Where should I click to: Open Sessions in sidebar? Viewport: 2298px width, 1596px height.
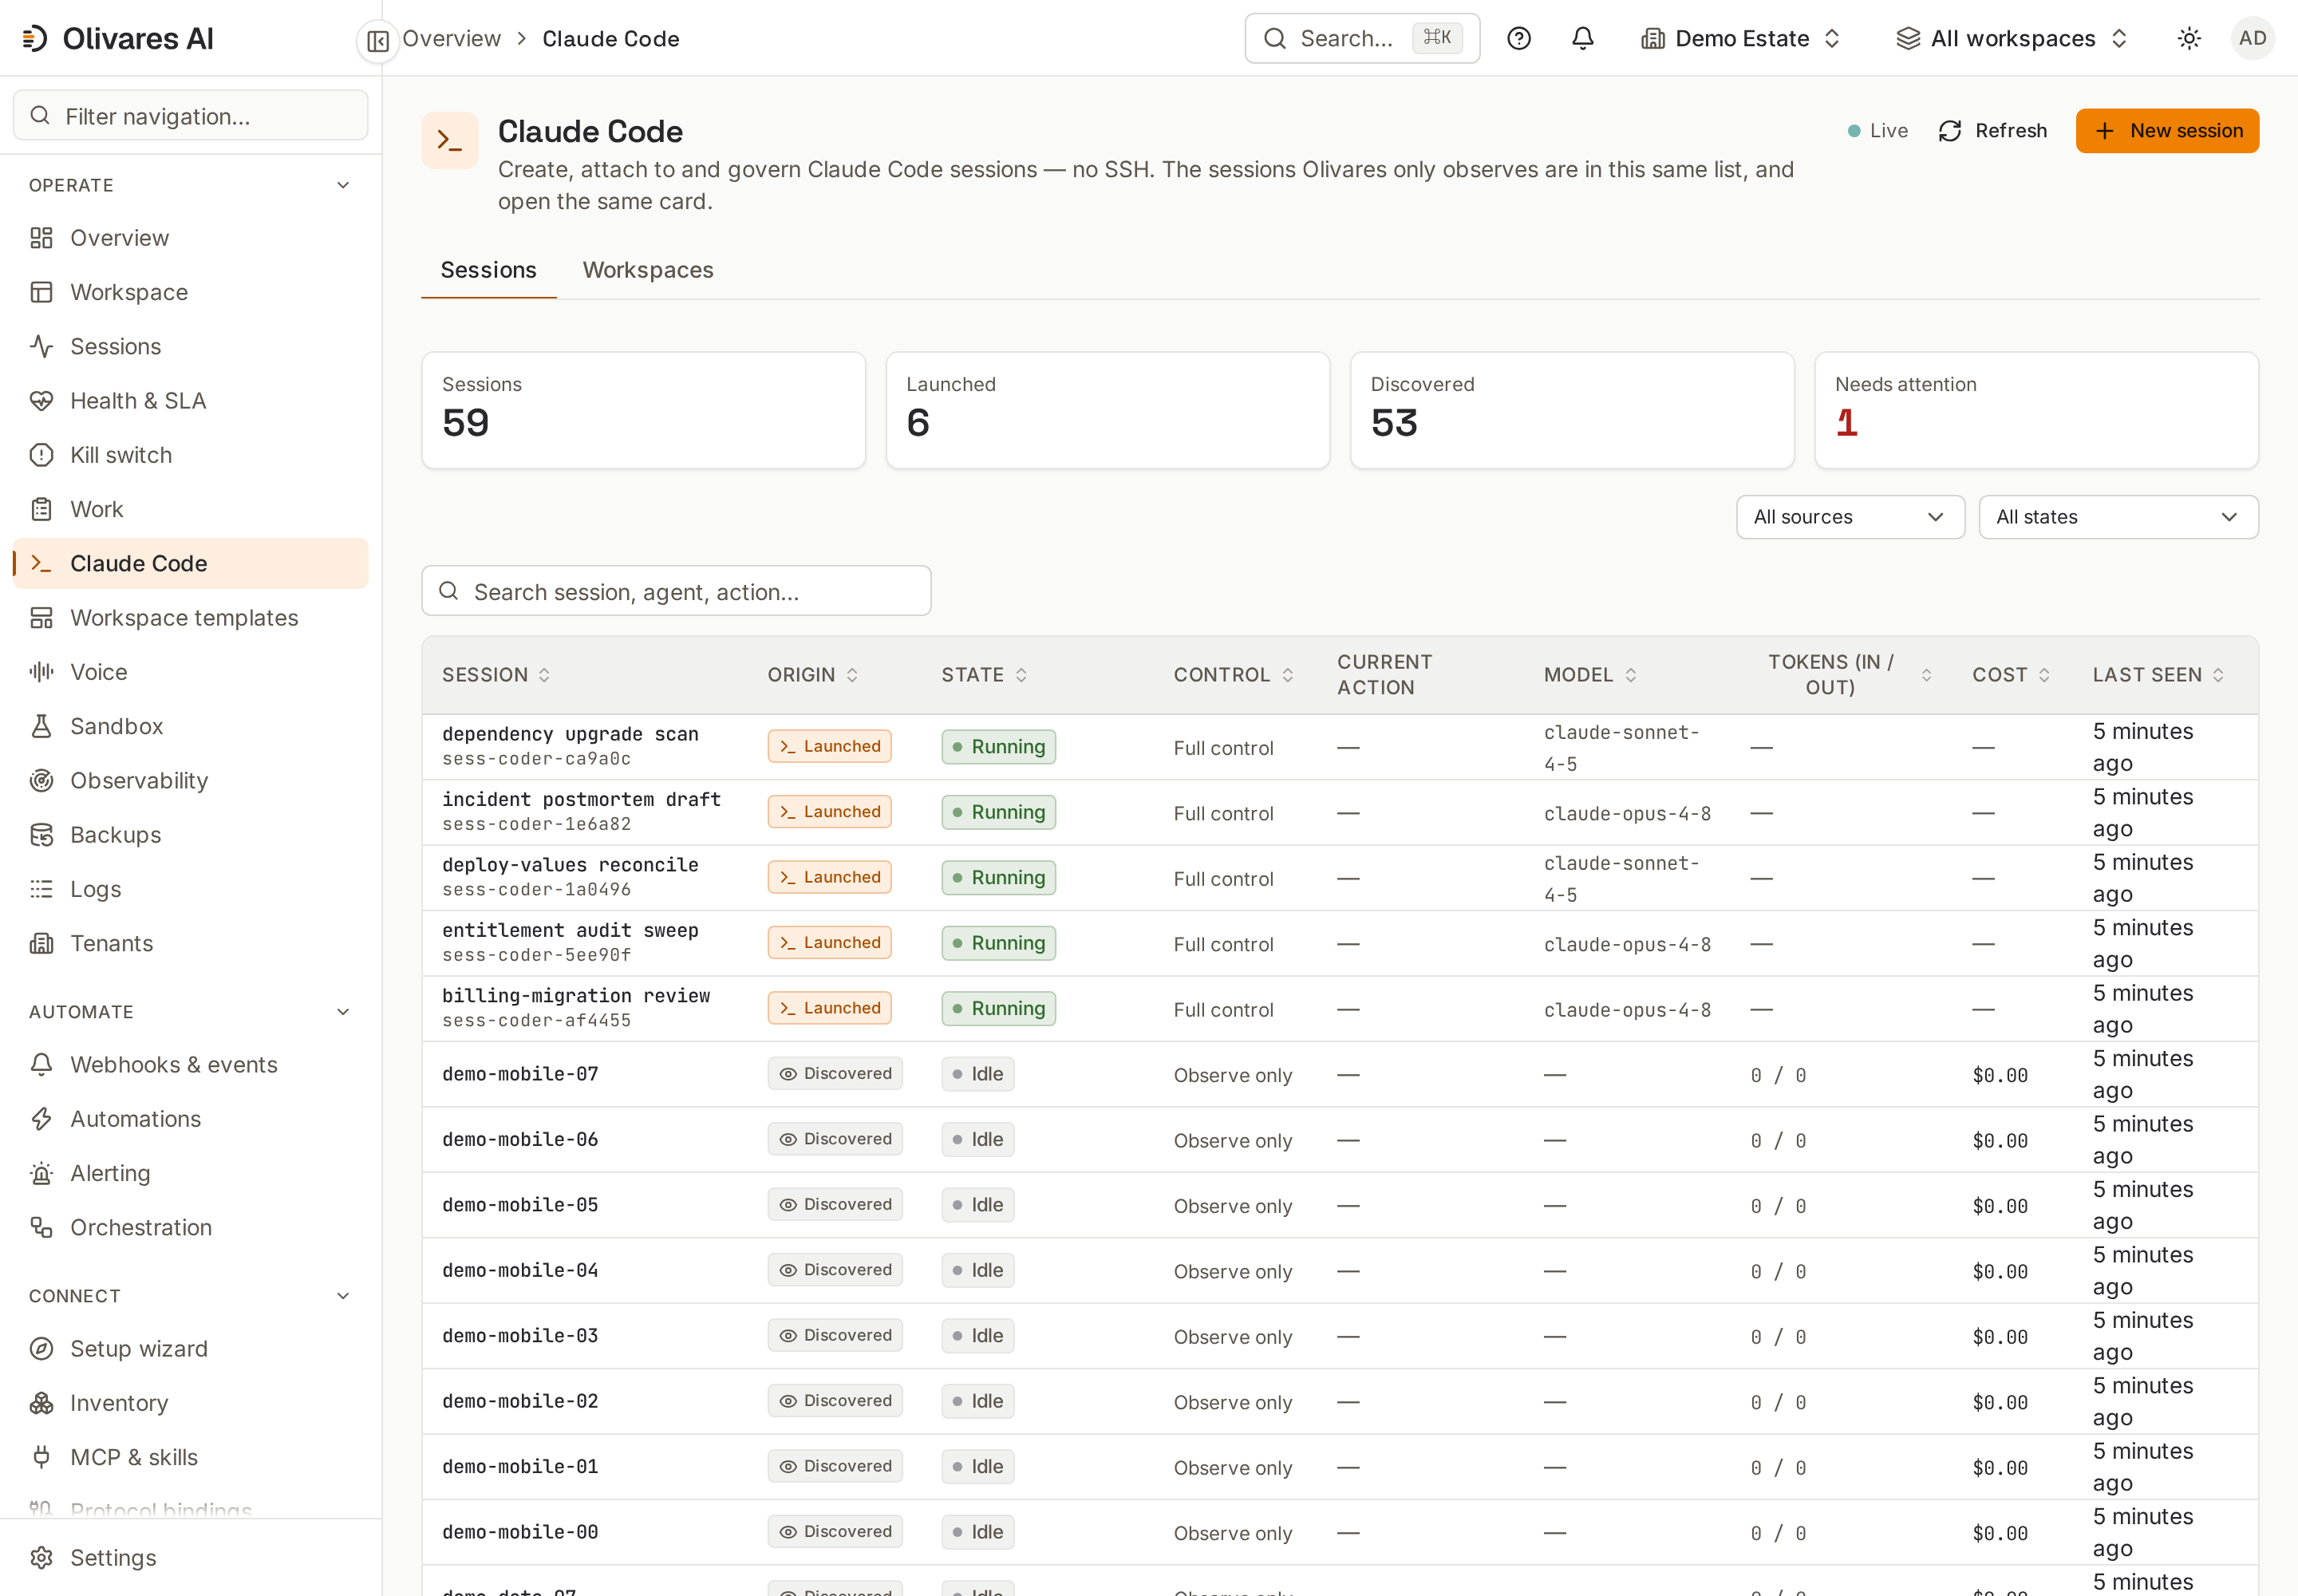point(190,346)
